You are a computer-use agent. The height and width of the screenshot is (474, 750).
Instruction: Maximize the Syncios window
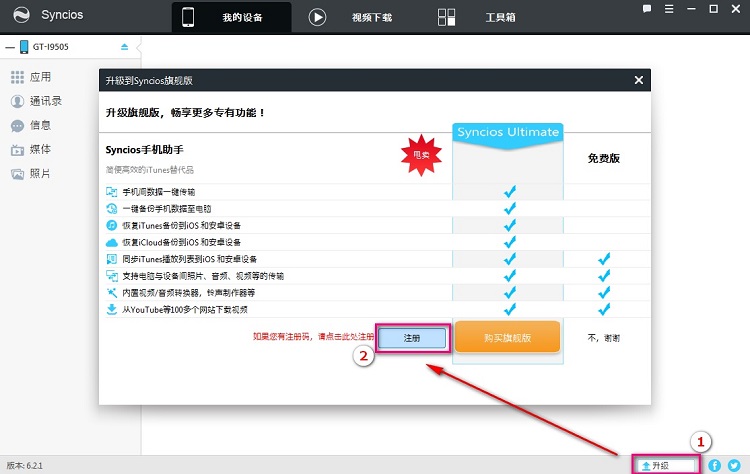click(x=713, y=9)
